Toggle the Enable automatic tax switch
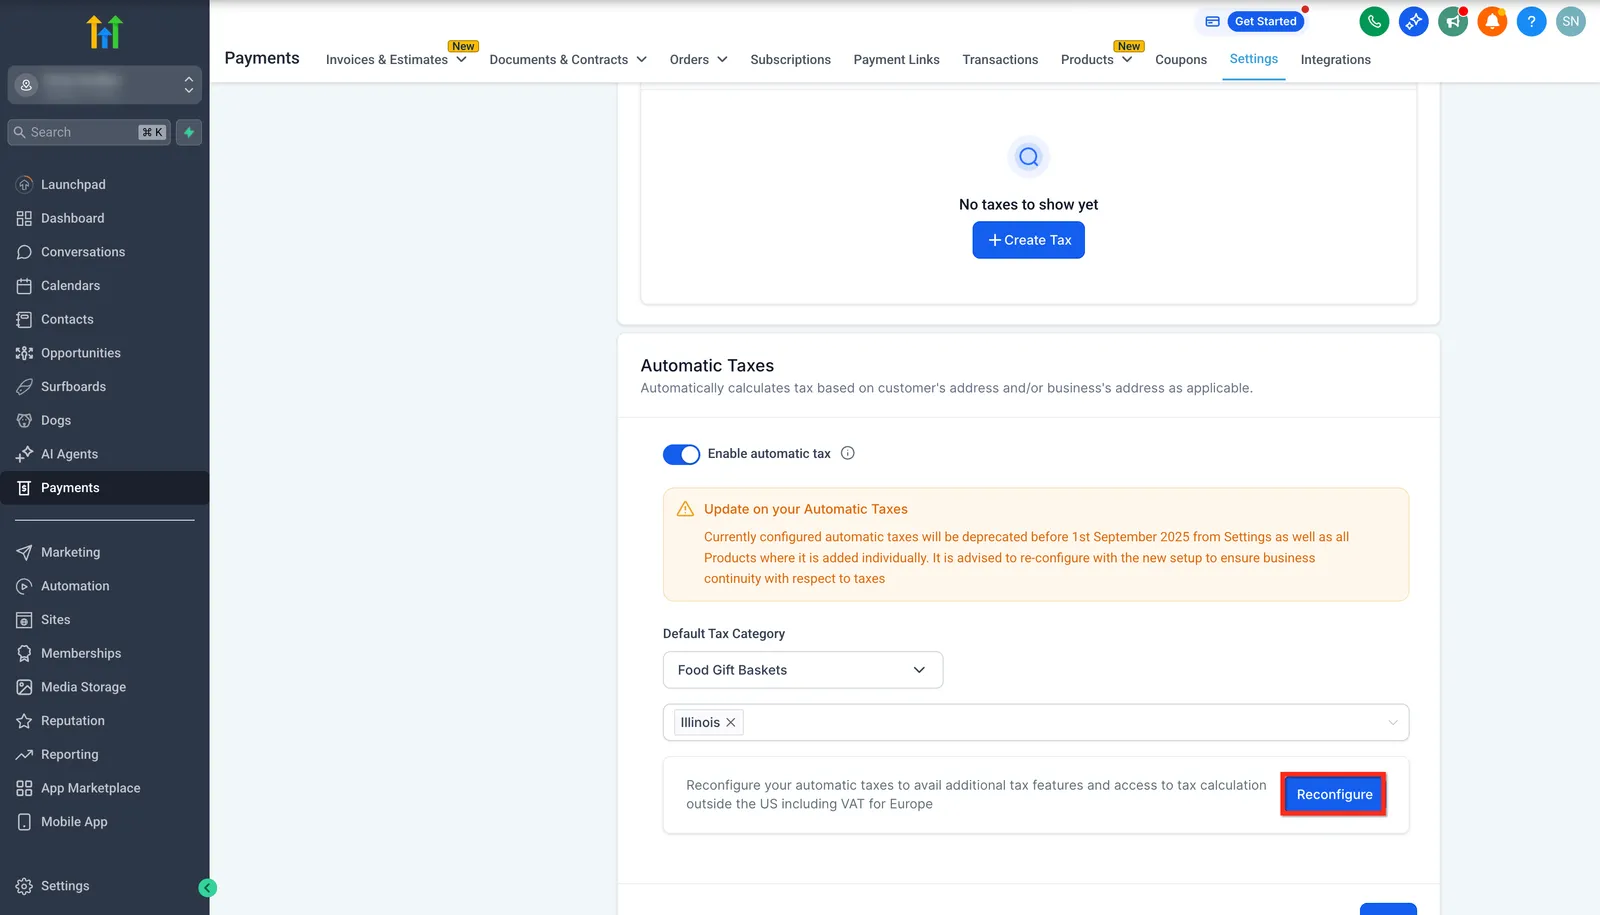1600x915 pixels. pyautogui.click(x=681, y=454)
